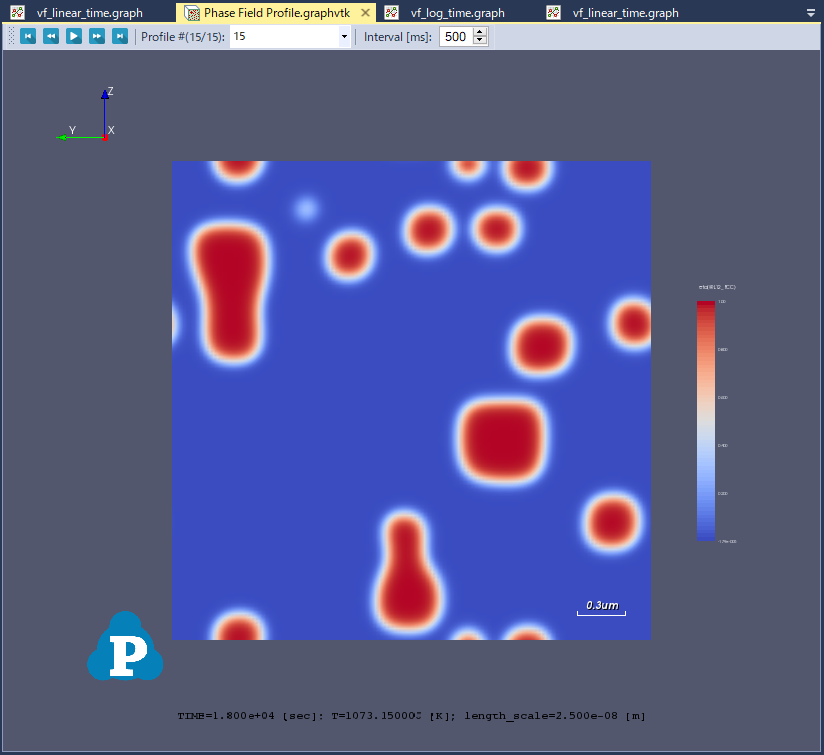Click the vf_log_time.graph tab icon
This screenshot has width=824, height=755.
392,13
